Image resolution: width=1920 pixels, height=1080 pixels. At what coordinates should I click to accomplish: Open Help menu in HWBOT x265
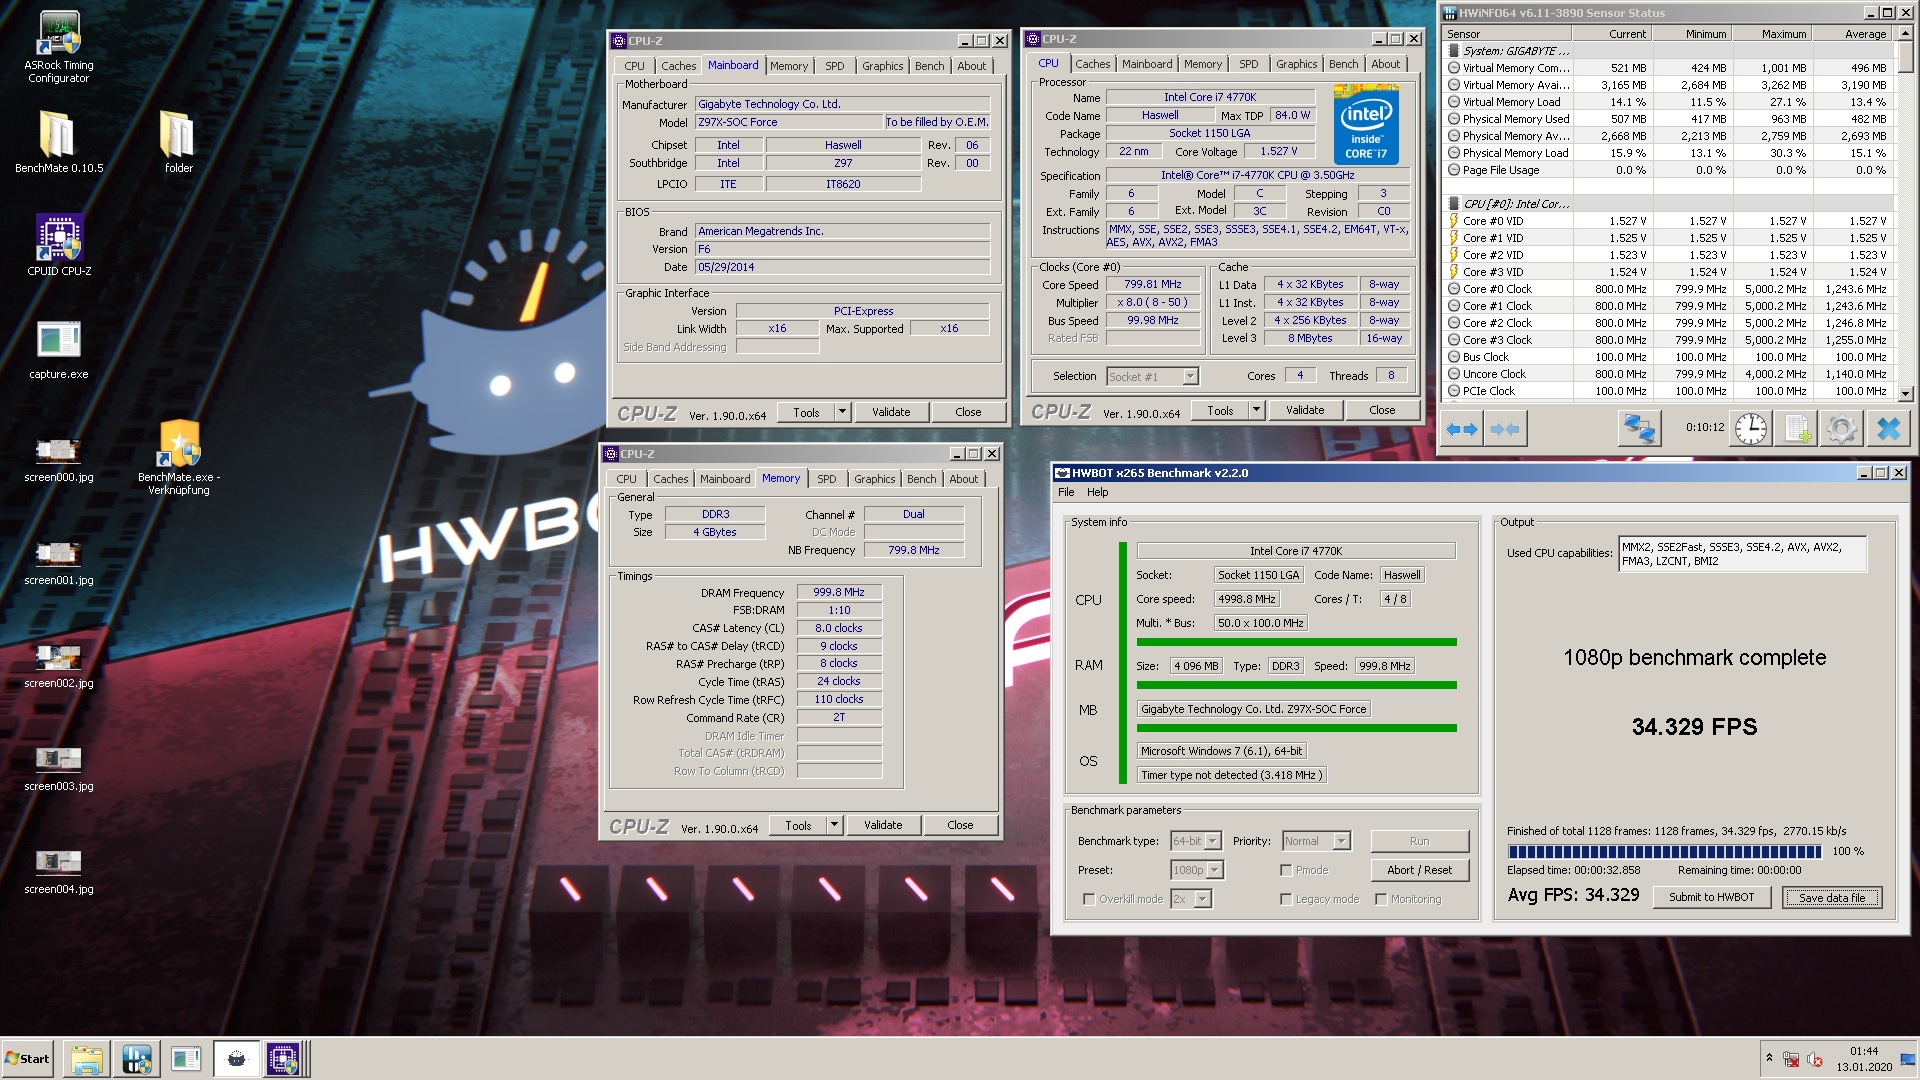tap(1098, 492)
